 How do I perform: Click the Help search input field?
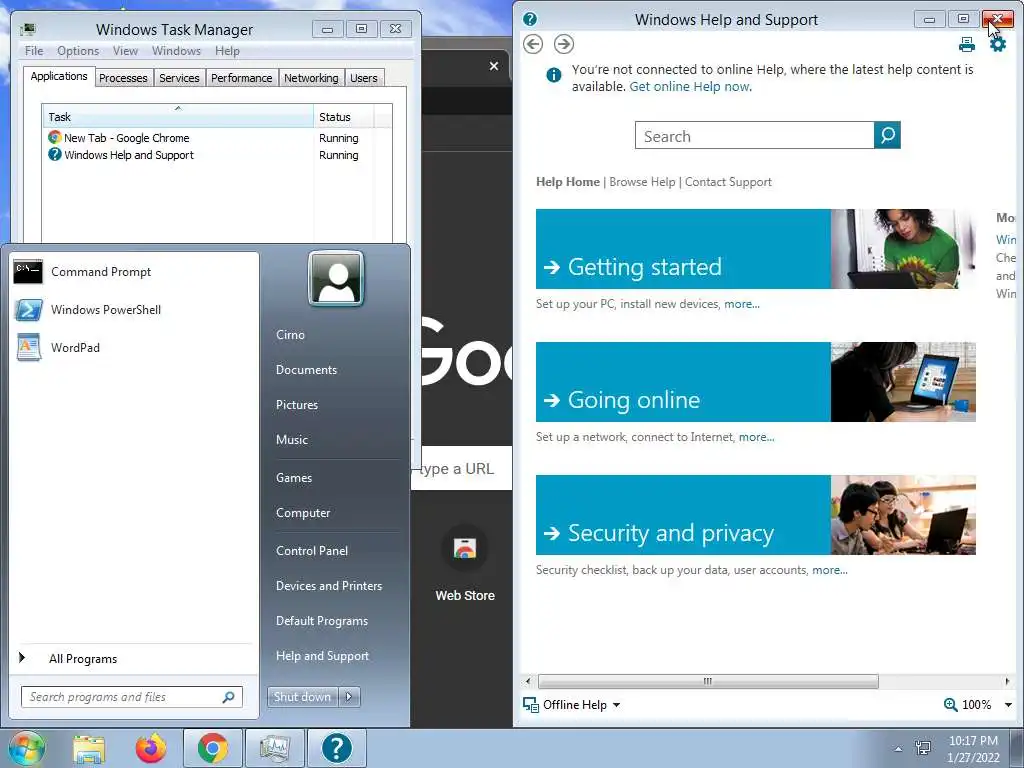(x=754, y=135)
